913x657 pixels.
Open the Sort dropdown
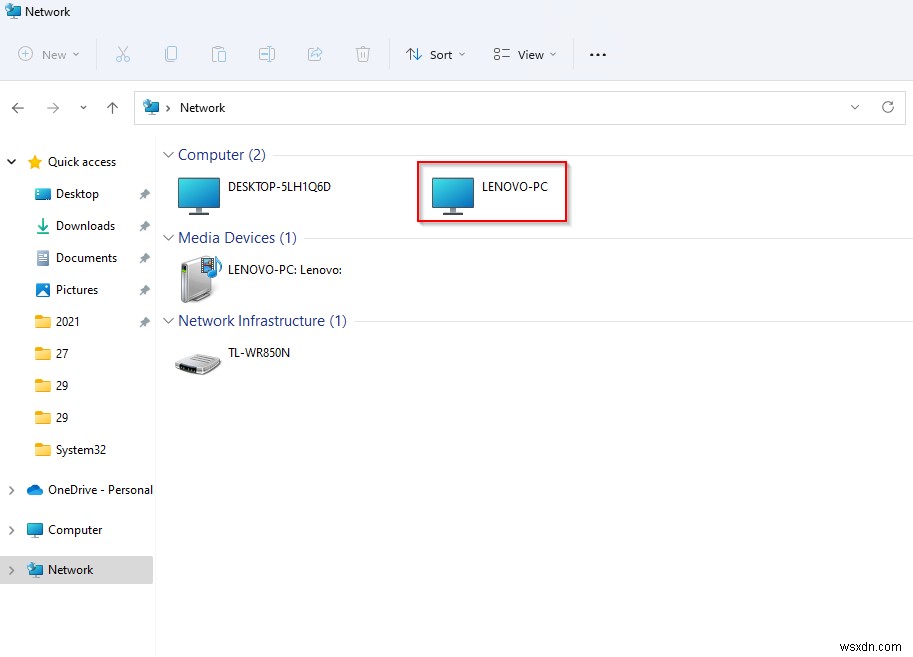coord(435,54)
